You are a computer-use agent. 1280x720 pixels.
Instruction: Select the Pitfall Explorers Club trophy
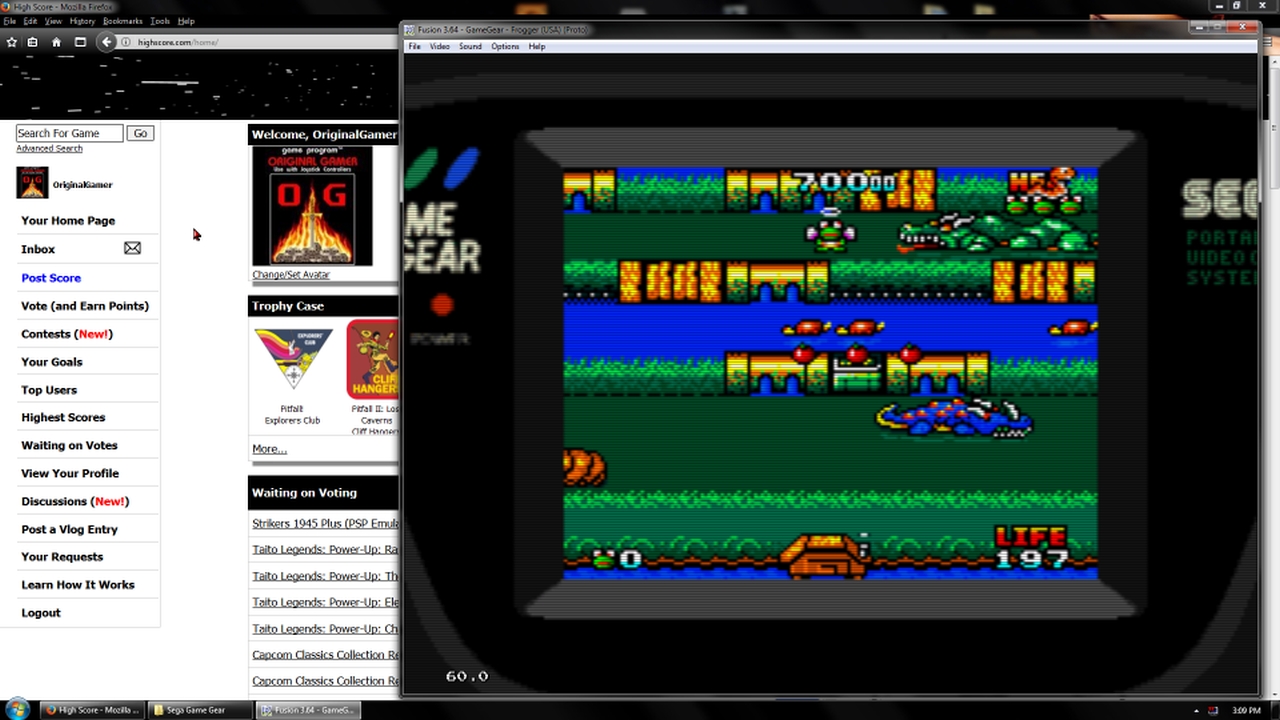click(x=292, y=360)
